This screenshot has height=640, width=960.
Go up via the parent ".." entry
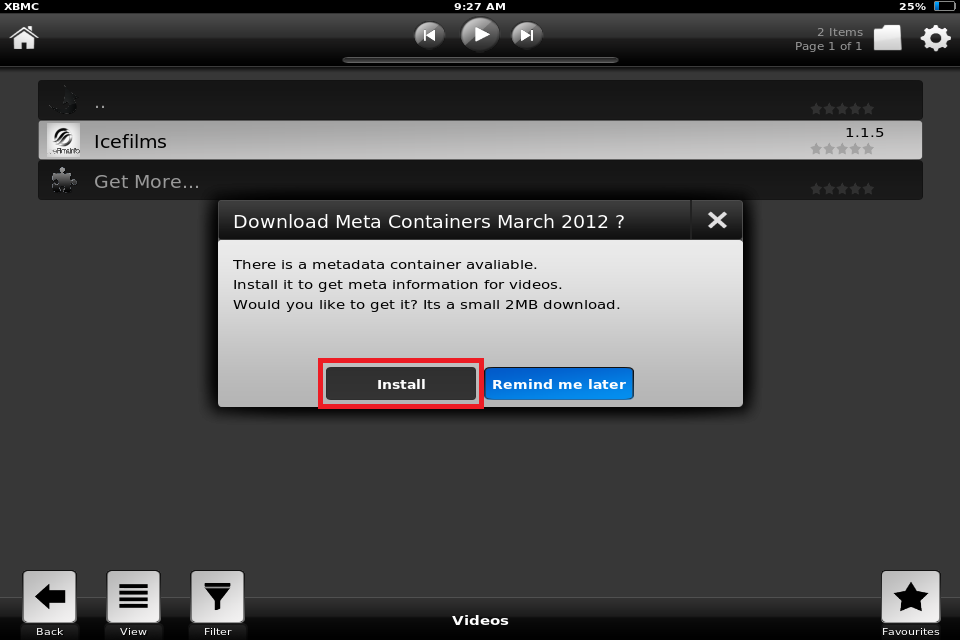click(x=480, y=100)
